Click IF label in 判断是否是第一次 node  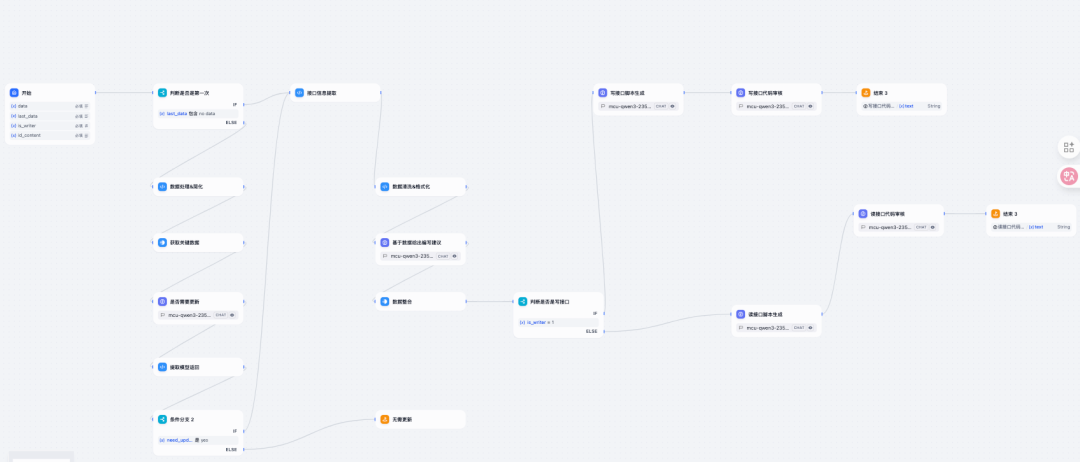coord(235,105)
